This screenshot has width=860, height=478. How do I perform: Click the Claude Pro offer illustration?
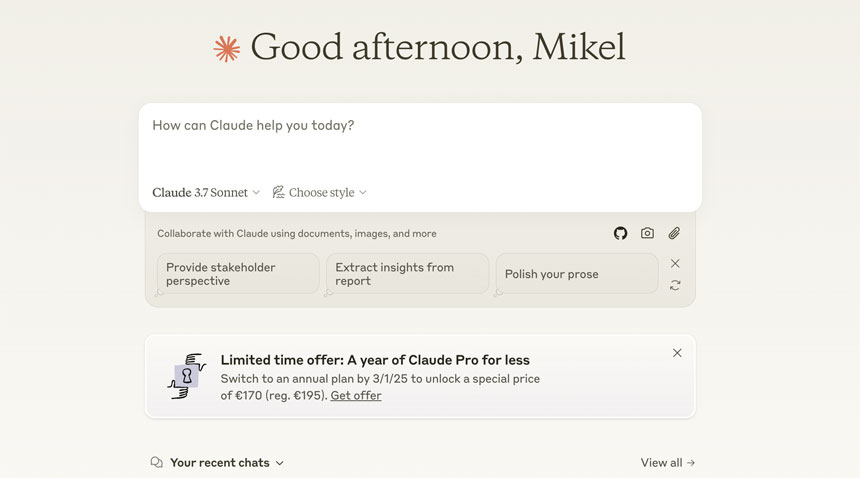click(x=187, y=376)
